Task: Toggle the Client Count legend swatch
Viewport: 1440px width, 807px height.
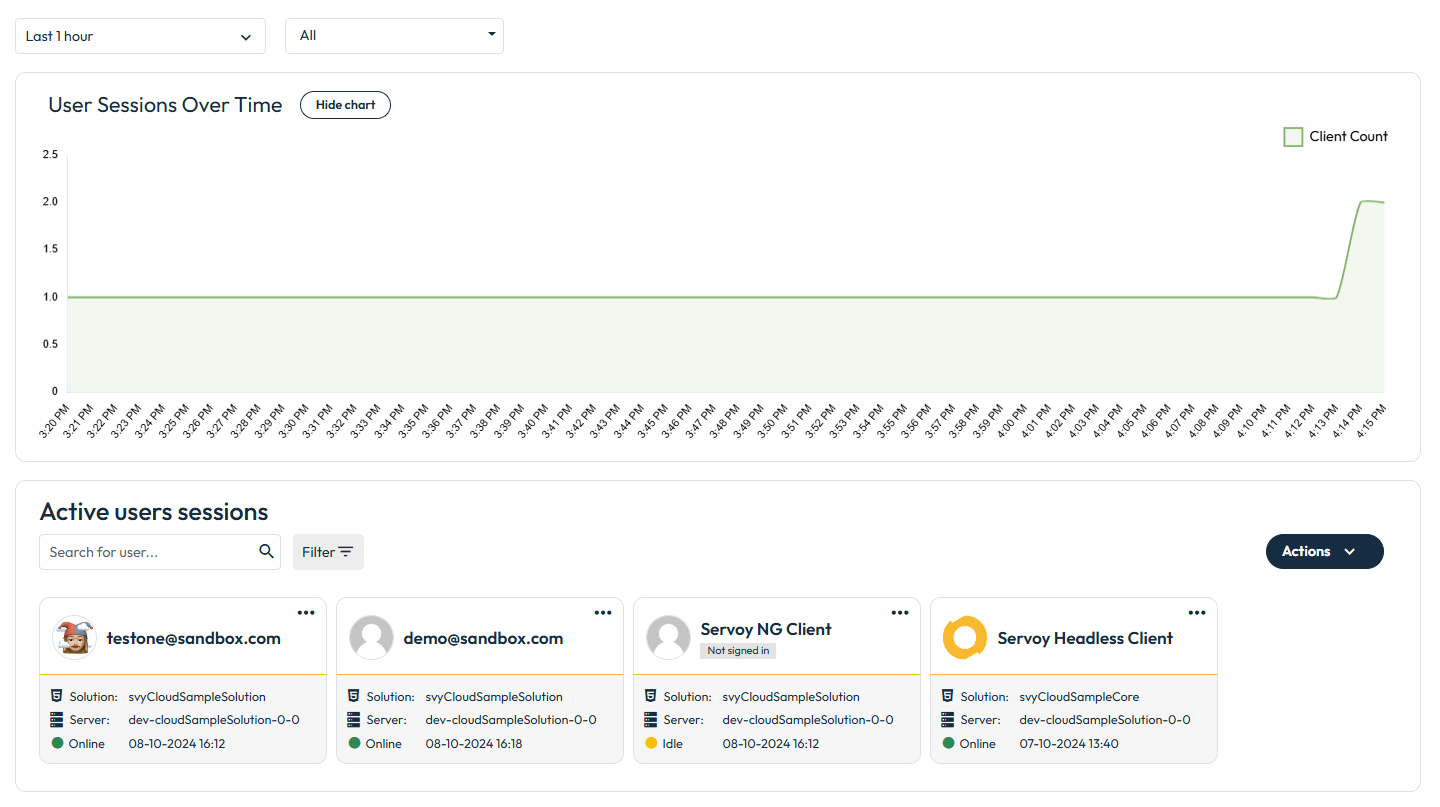Action: (x=1293, y=137)
